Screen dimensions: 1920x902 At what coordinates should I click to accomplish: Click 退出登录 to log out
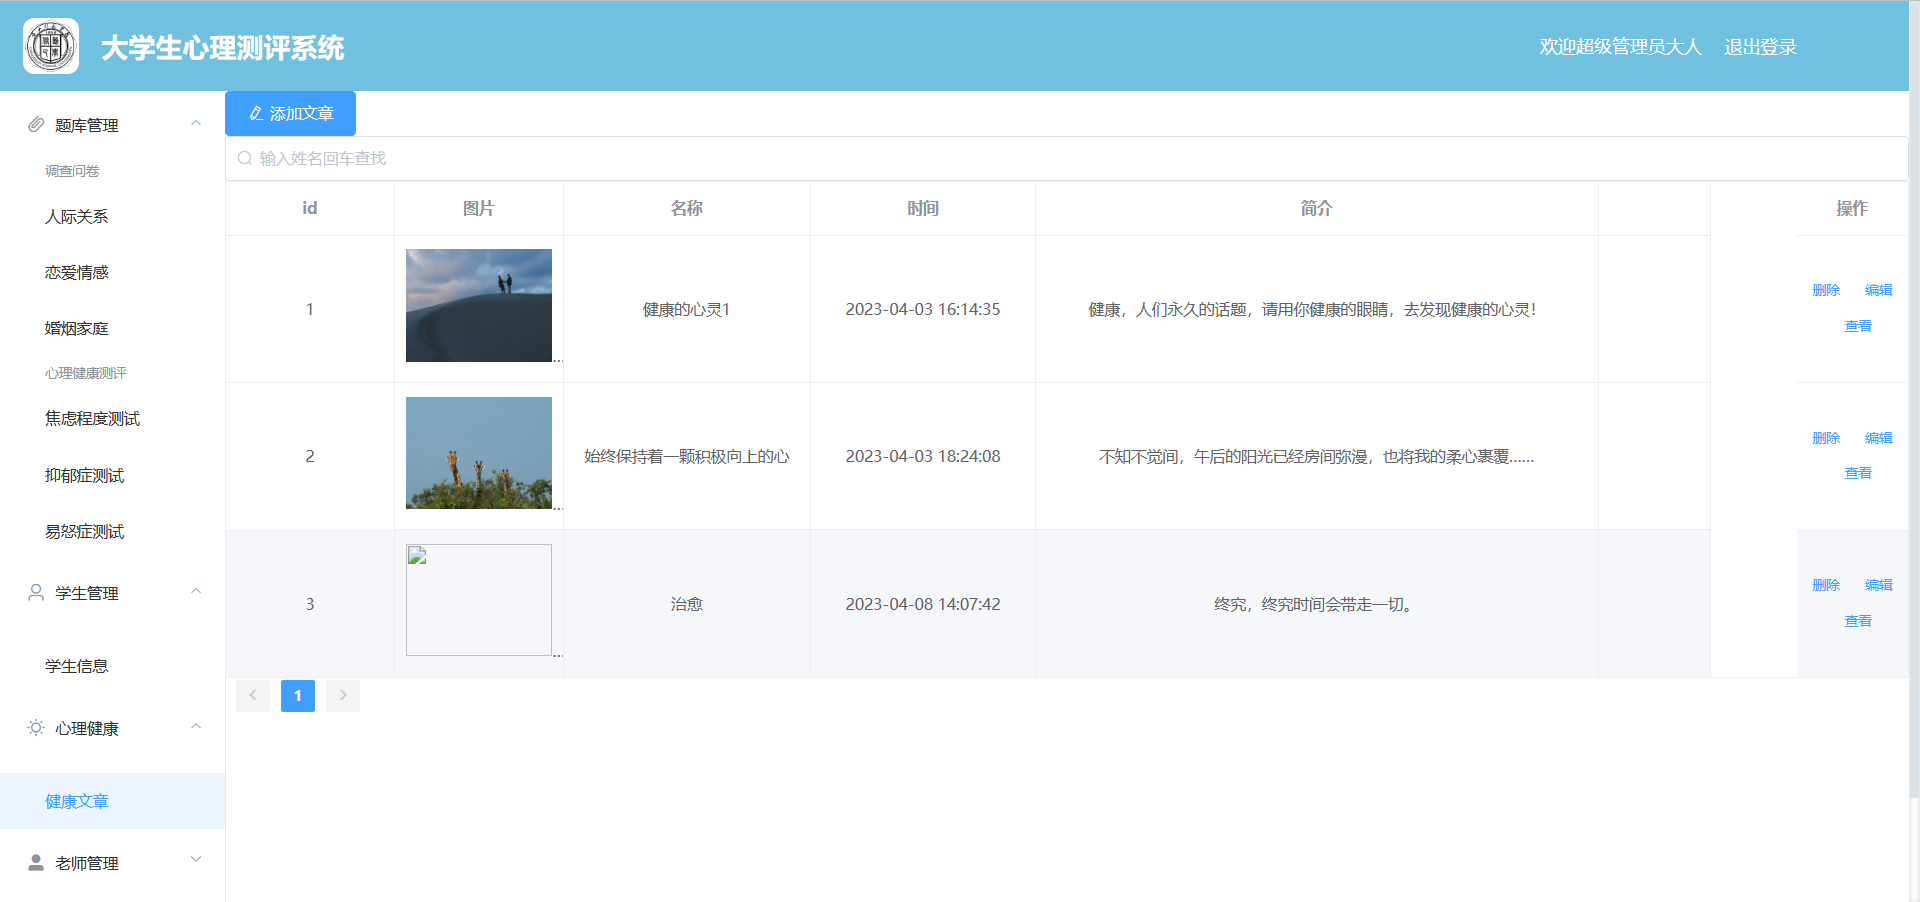coord(1760,47)
